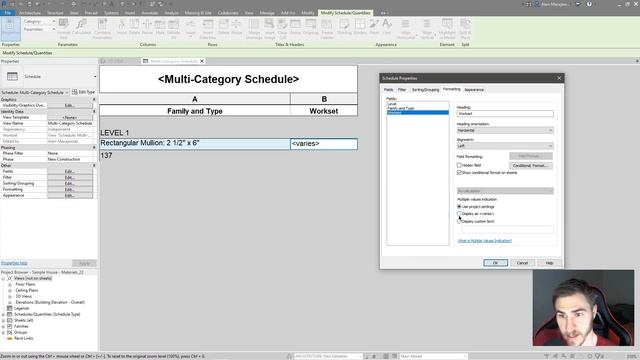Uncheck Show conditional format on sheets
The image size is (640, 360).
pyautogui.click(x=459, y=173)
